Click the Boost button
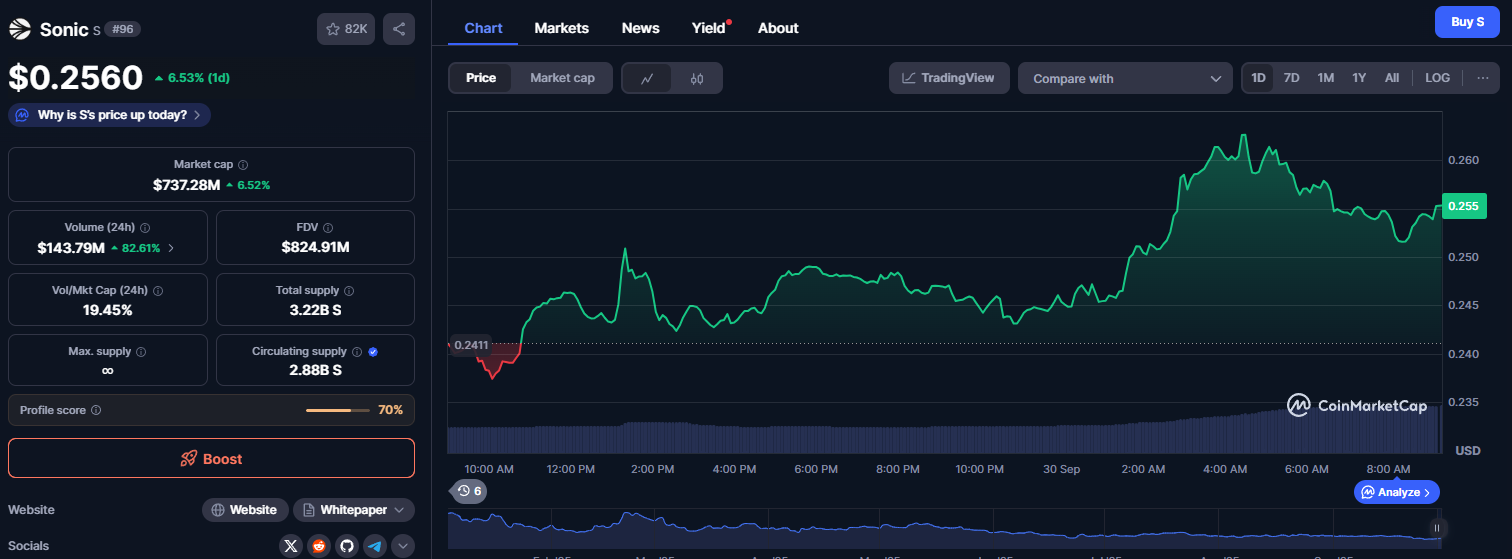1512x559 pixels. (x=211, y=458)
